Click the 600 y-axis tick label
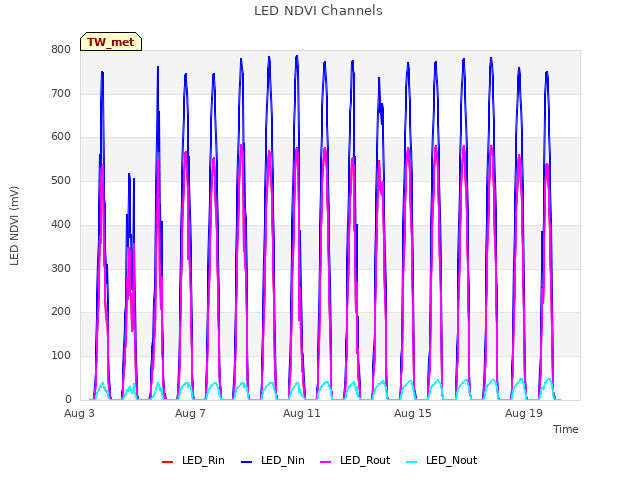The image size is (640, 480). (x=61, y=137)
